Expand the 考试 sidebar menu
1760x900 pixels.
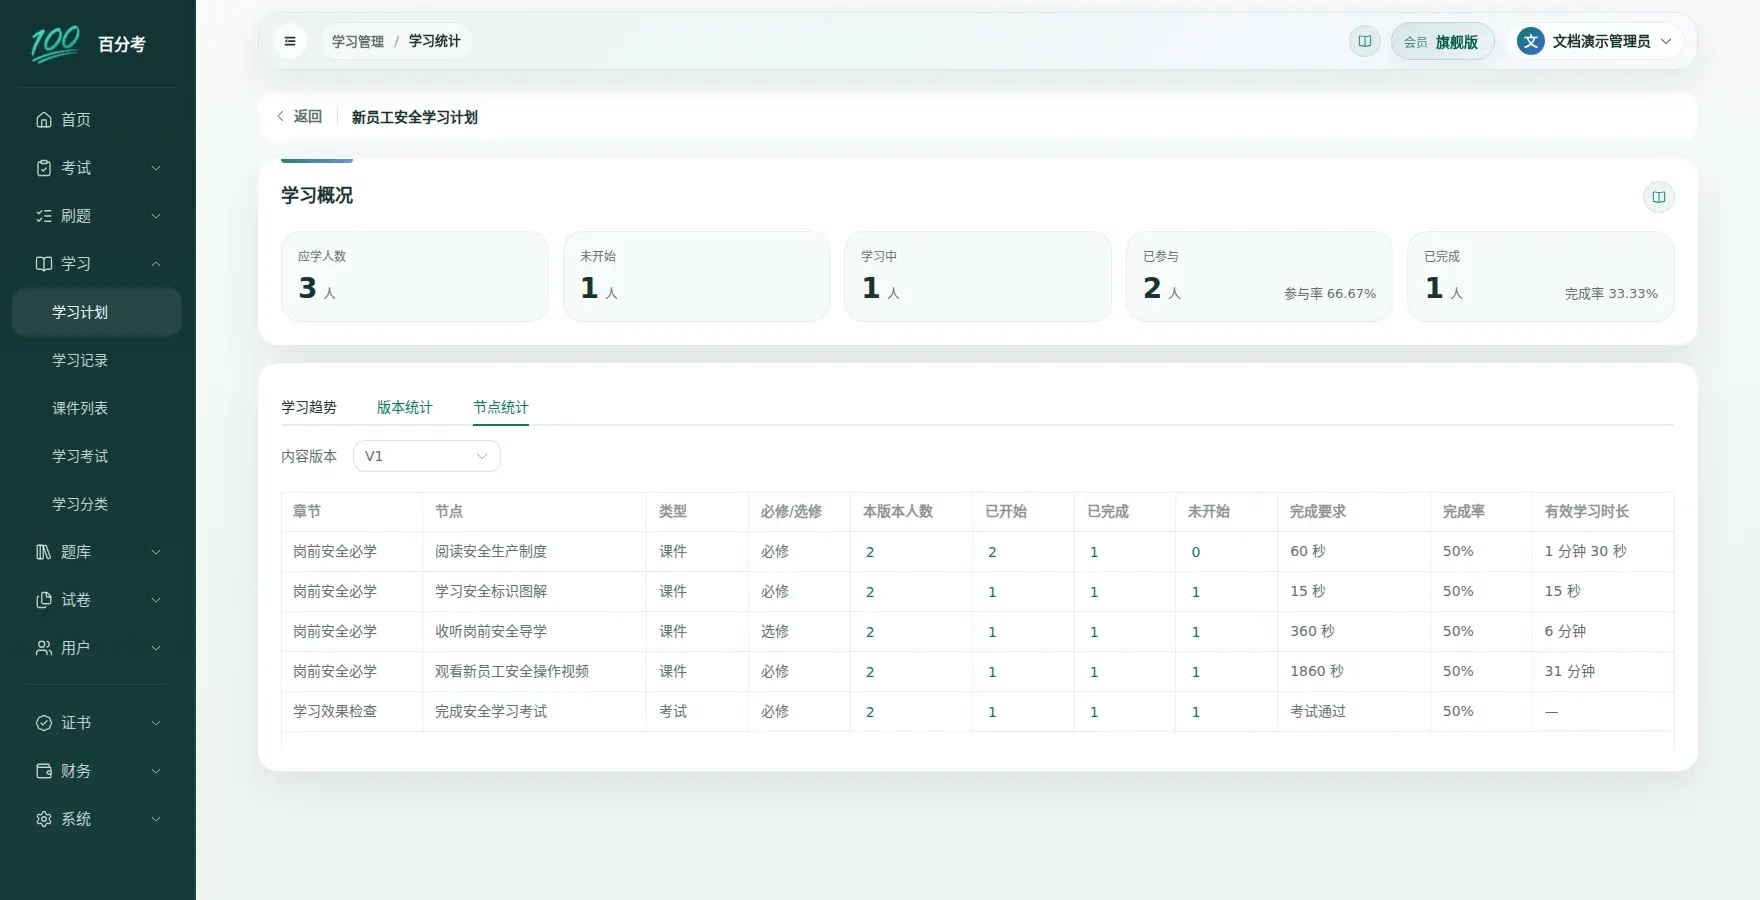97,168
